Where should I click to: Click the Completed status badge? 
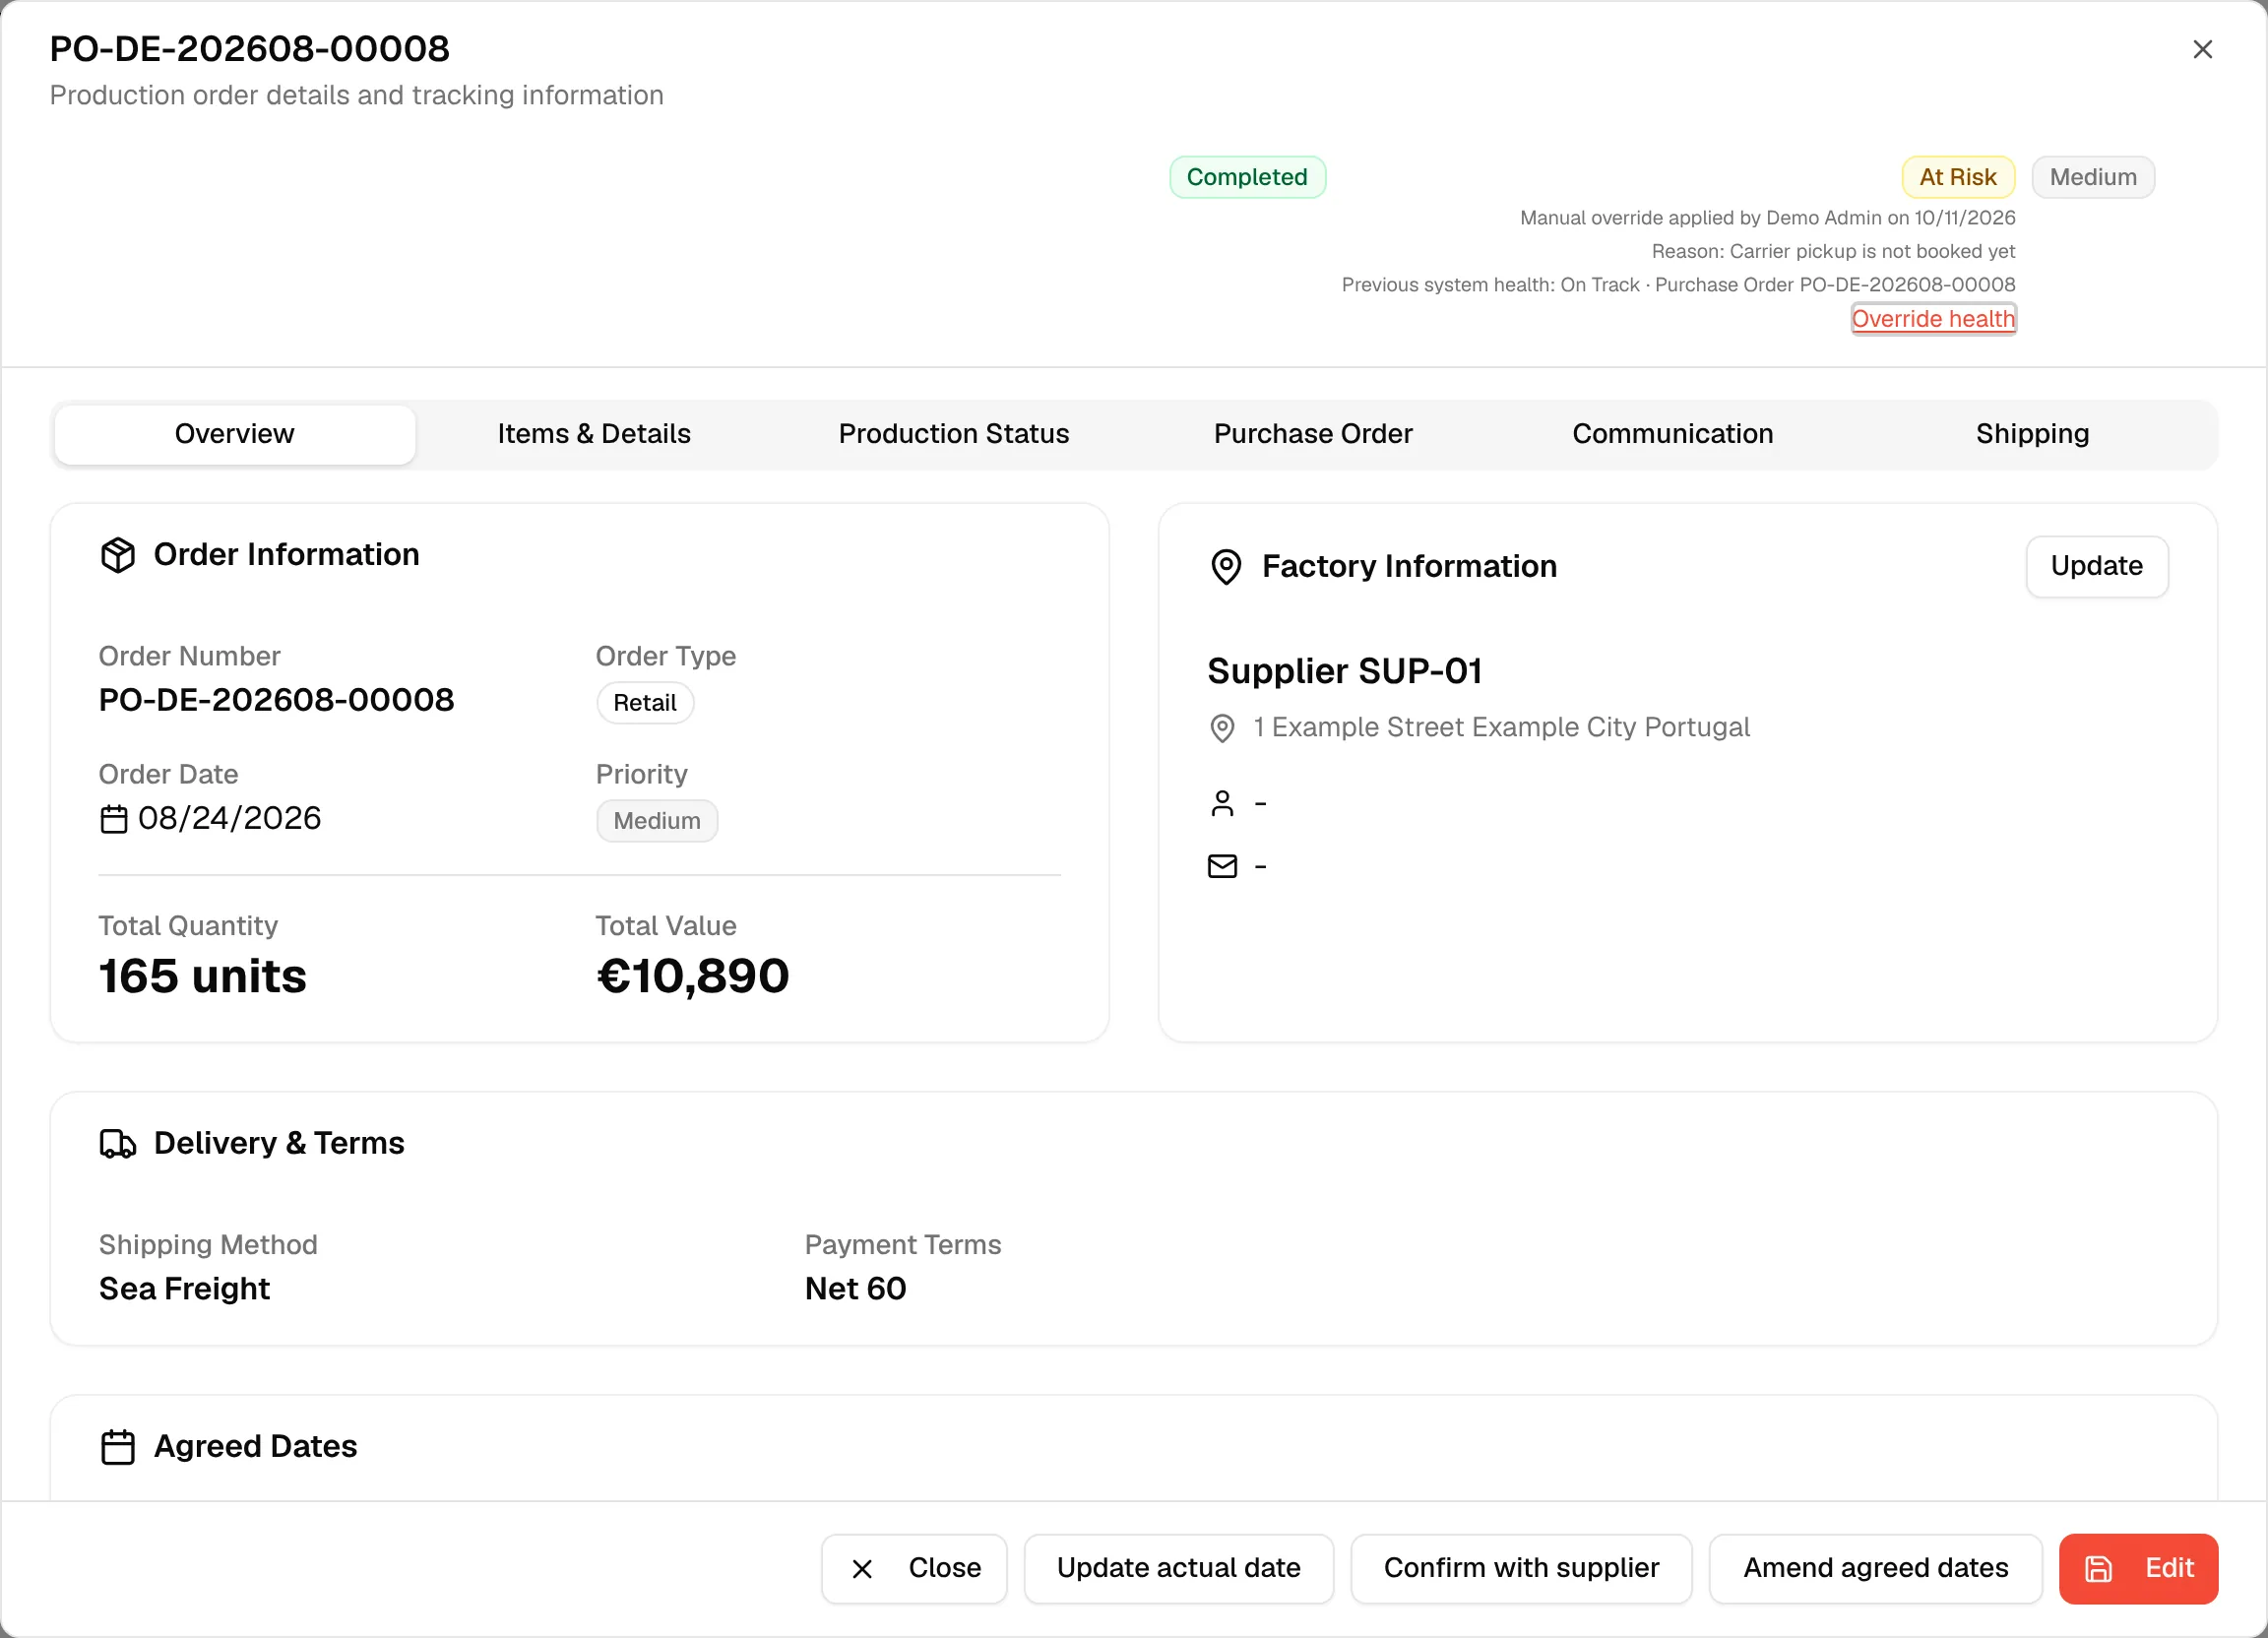(1247, 177)
